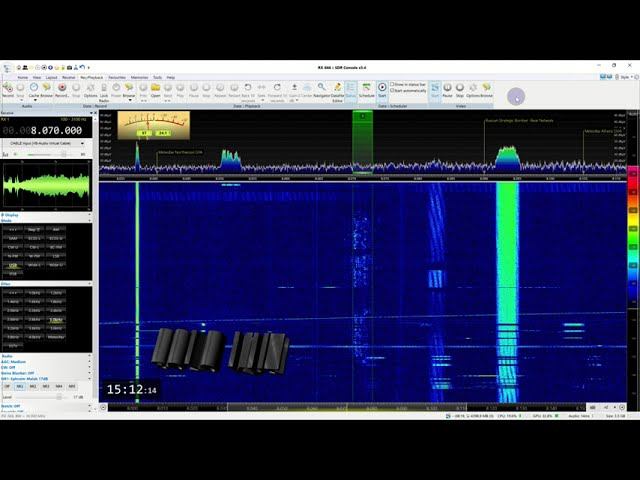Open the Receive ribbon tab
640x480 pixels.
coord(69,77)
